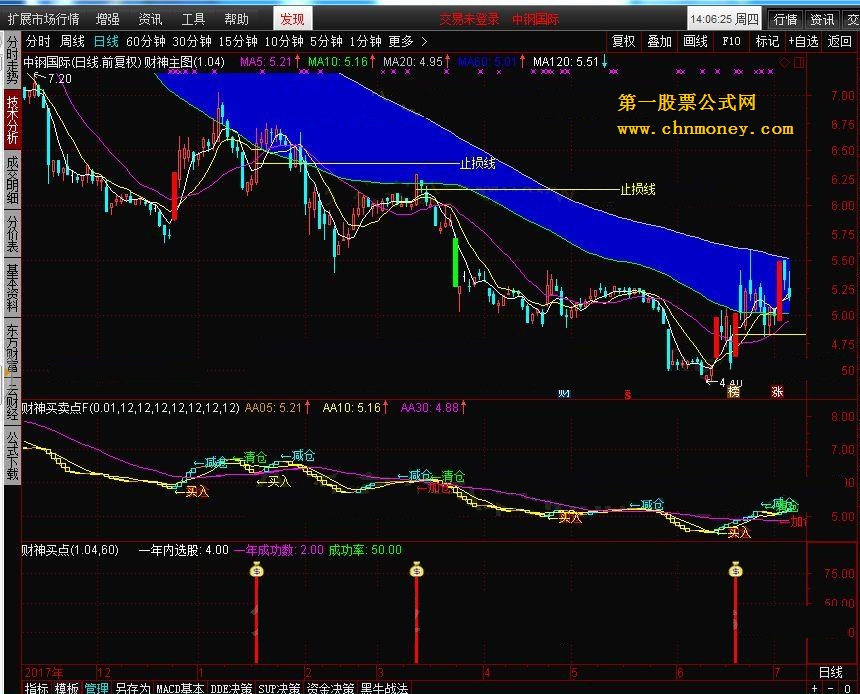Click the 叠加 overlay button
This screenshot has width=860, height=694.
[x=659, y=41]
